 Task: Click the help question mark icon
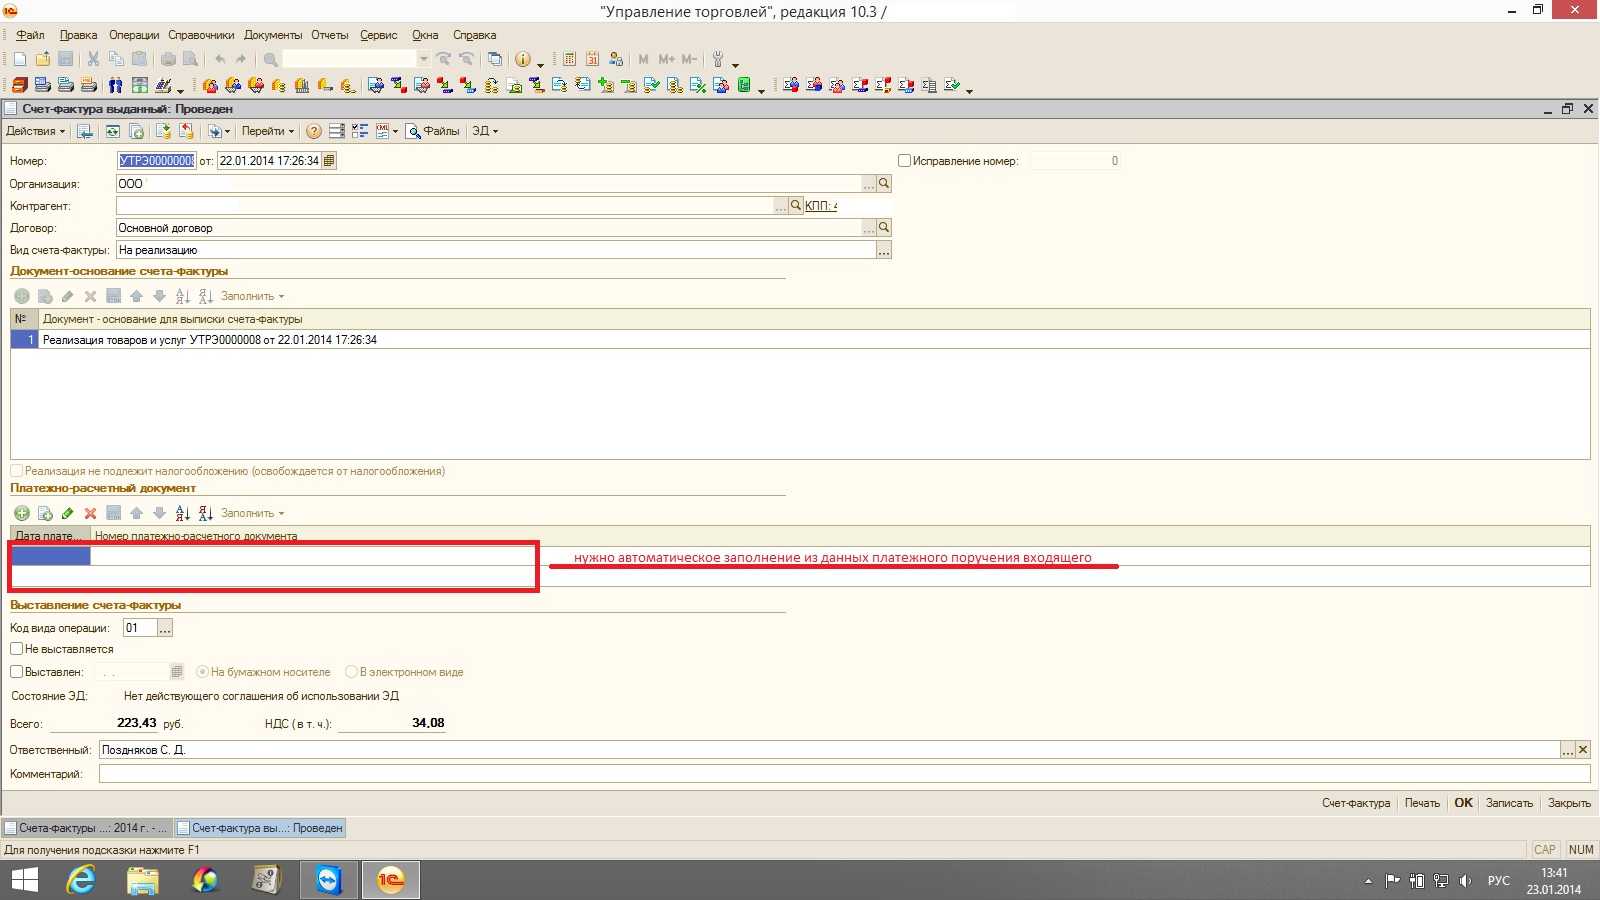[314, 131]
